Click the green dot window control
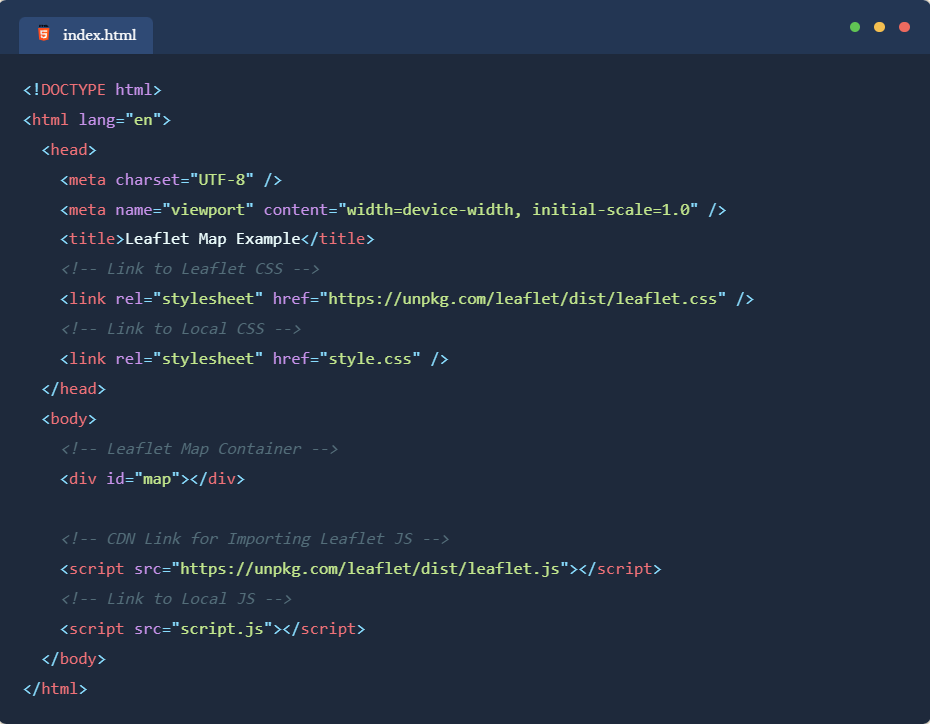 point(855,27)
